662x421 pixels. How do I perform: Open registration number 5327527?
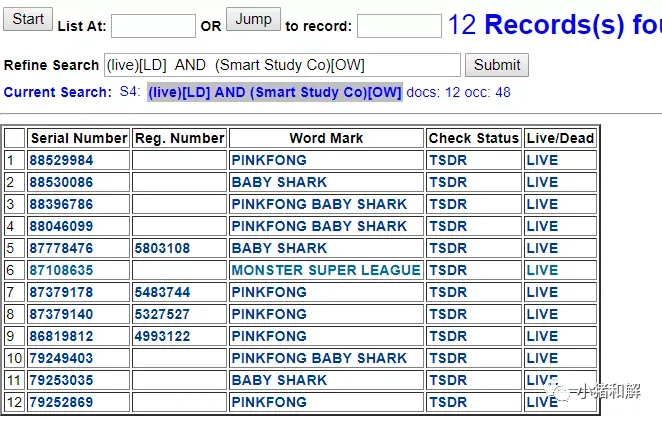point(163,314)
